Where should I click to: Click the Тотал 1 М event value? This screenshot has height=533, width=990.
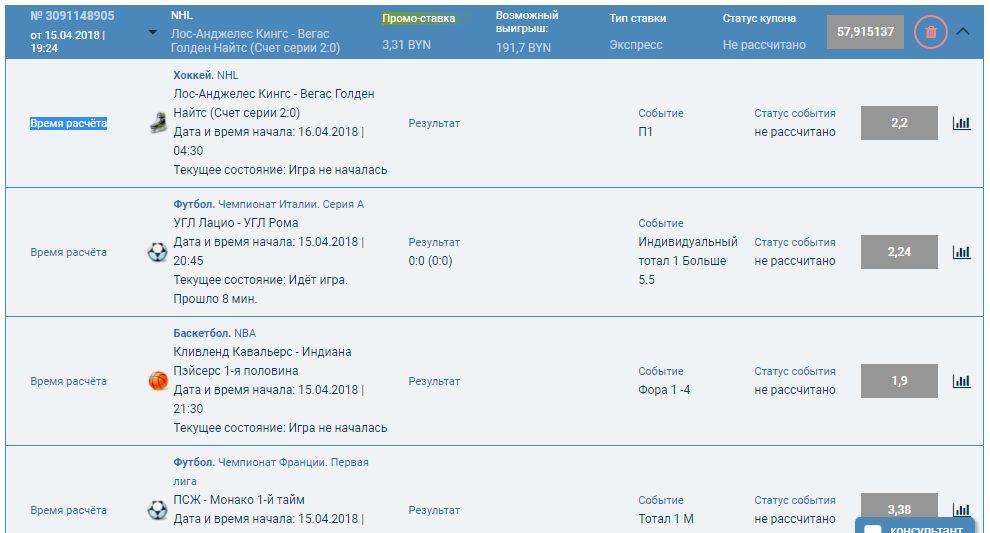(665, 518)
